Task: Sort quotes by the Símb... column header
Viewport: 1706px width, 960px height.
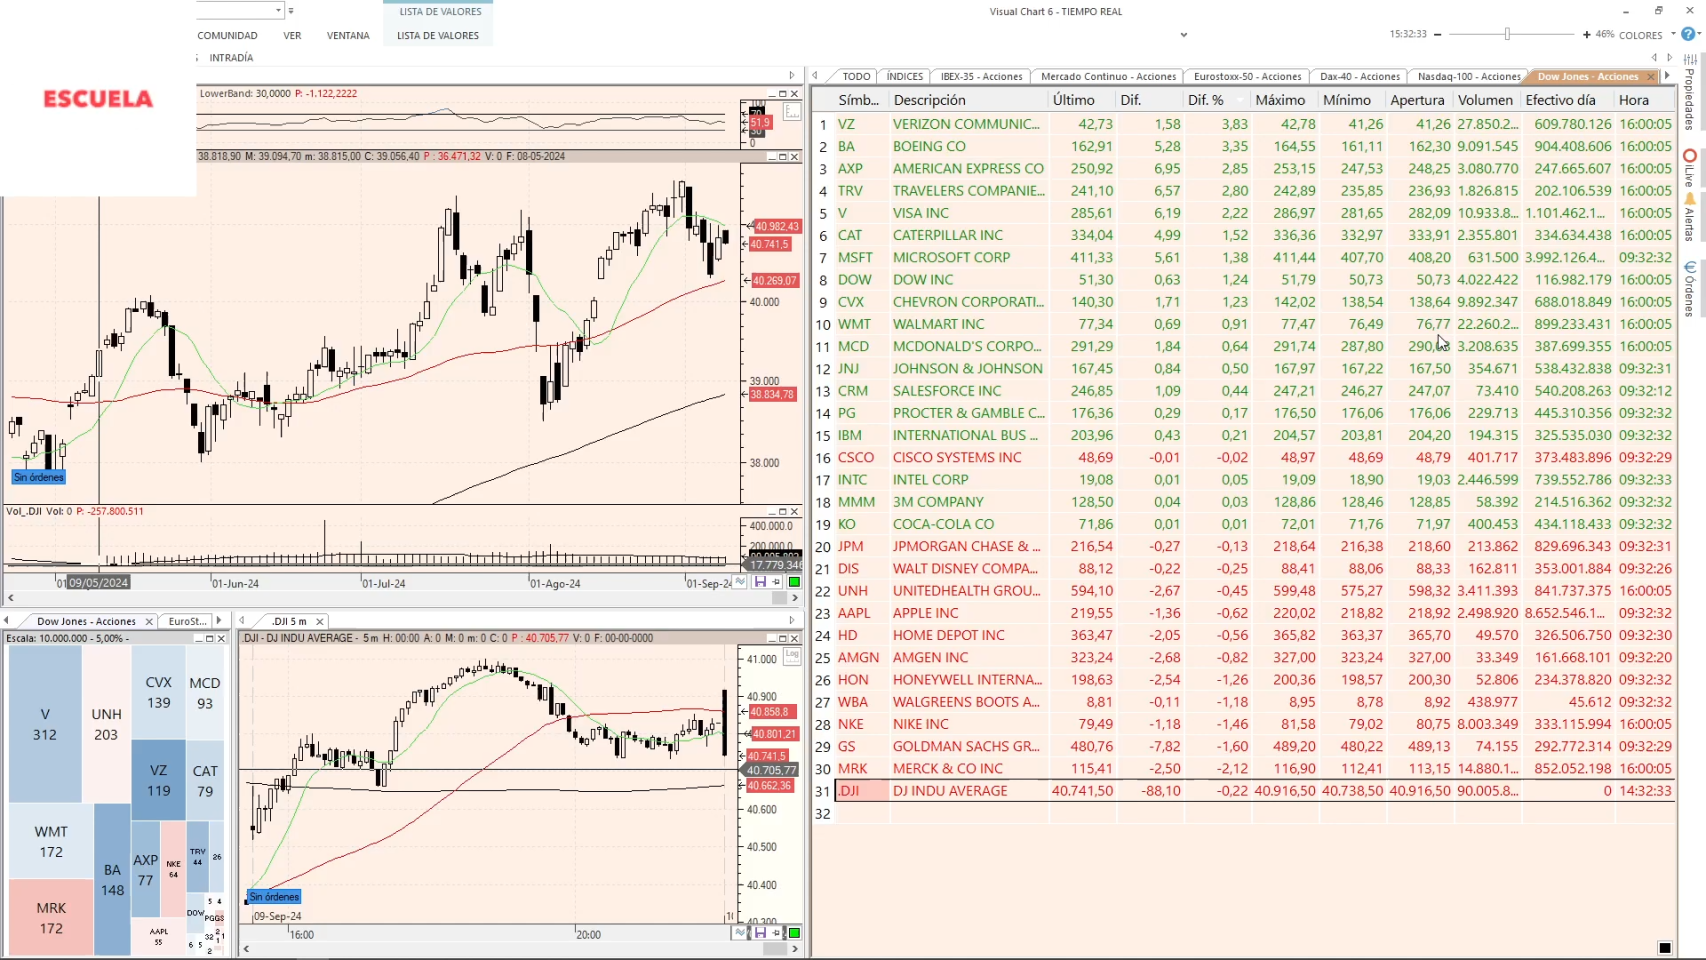Action: pyautogui.click(x=859, y=100)
